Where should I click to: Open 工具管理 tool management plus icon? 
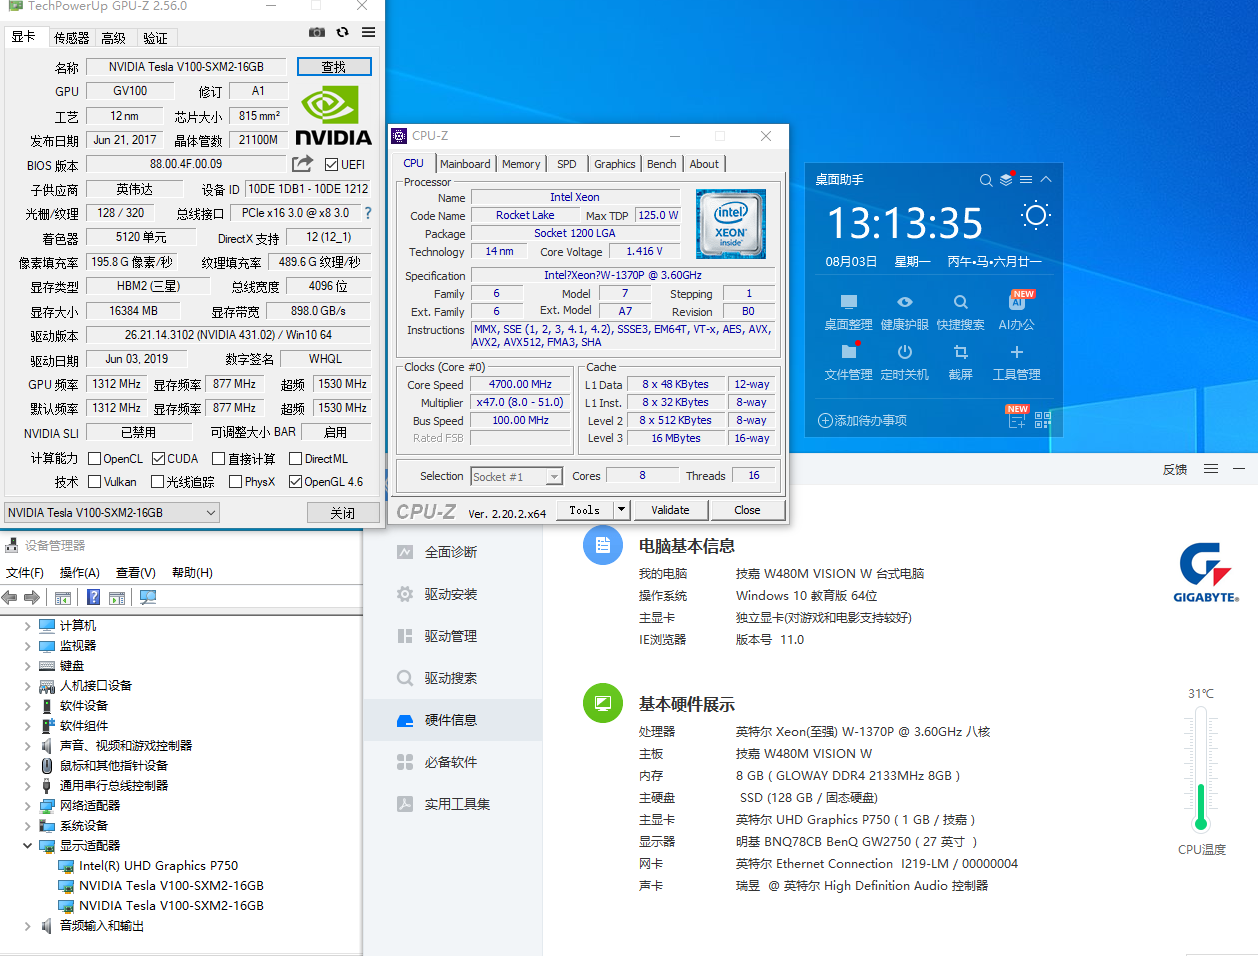(x=1017, y=352)
